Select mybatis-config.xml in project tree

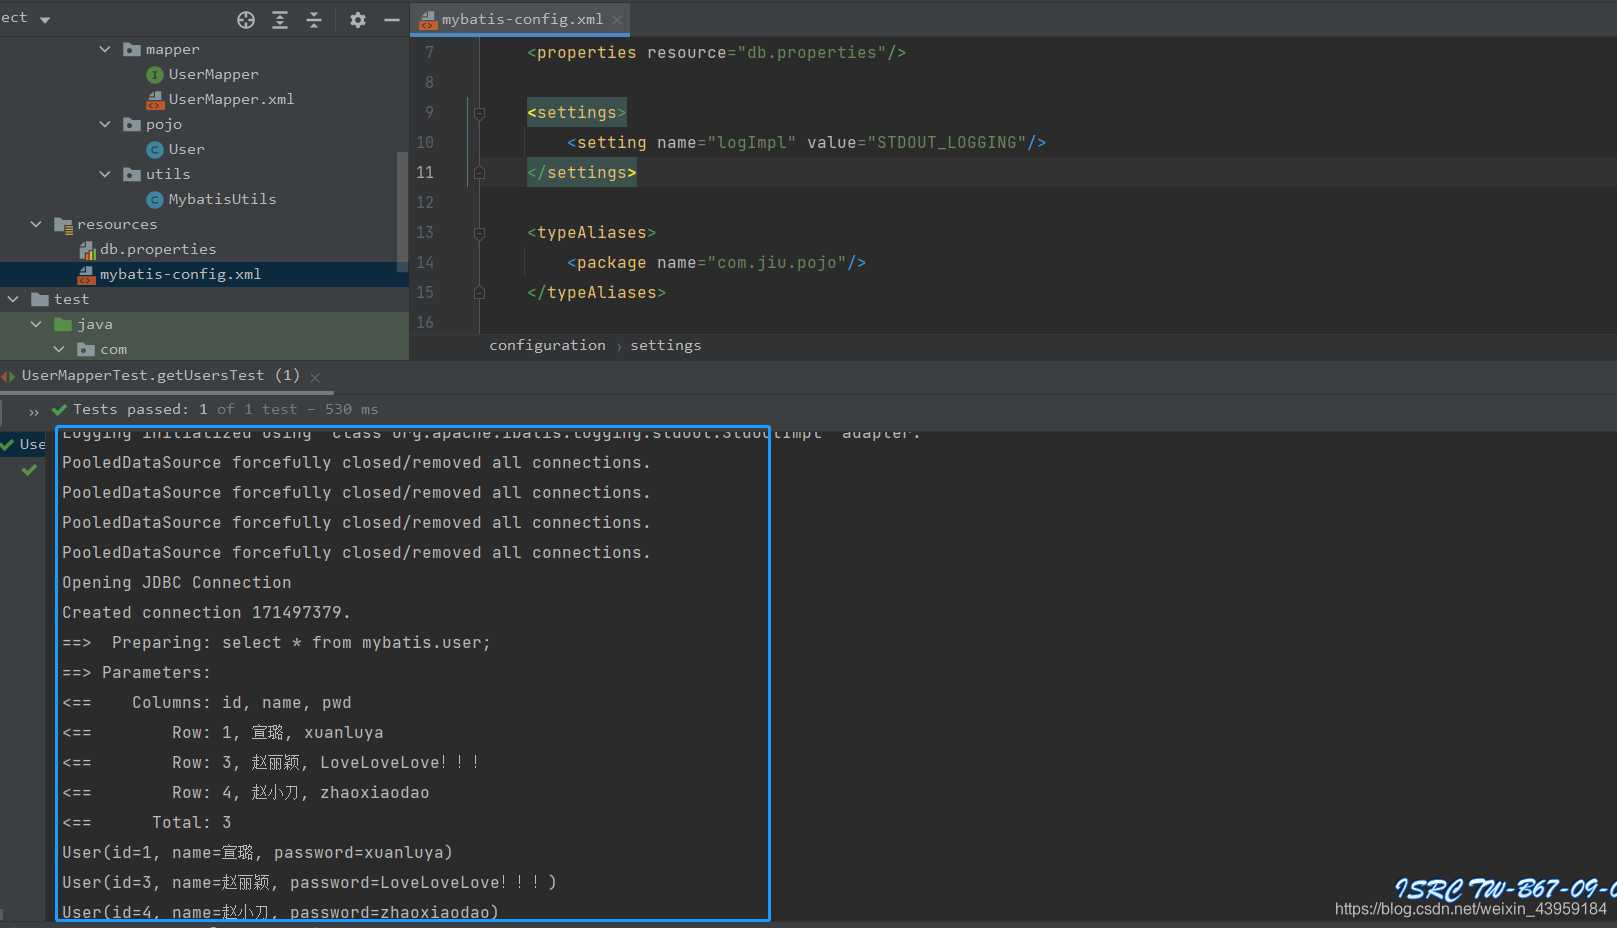coord(180,274)
